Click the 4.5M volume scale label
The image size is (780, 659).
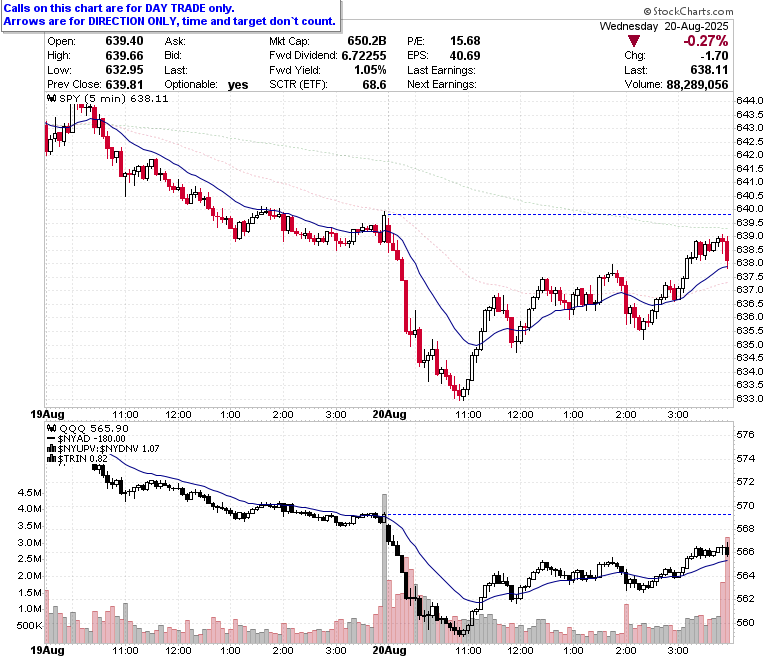point(29,492)
